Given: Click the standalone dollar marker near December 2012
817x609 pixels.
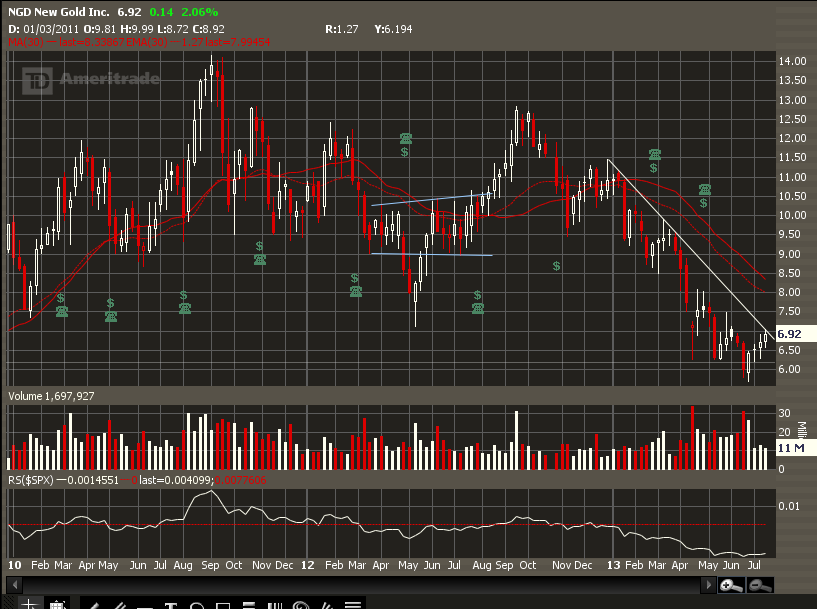Looking at the screenshot, I should pos(556,266).
